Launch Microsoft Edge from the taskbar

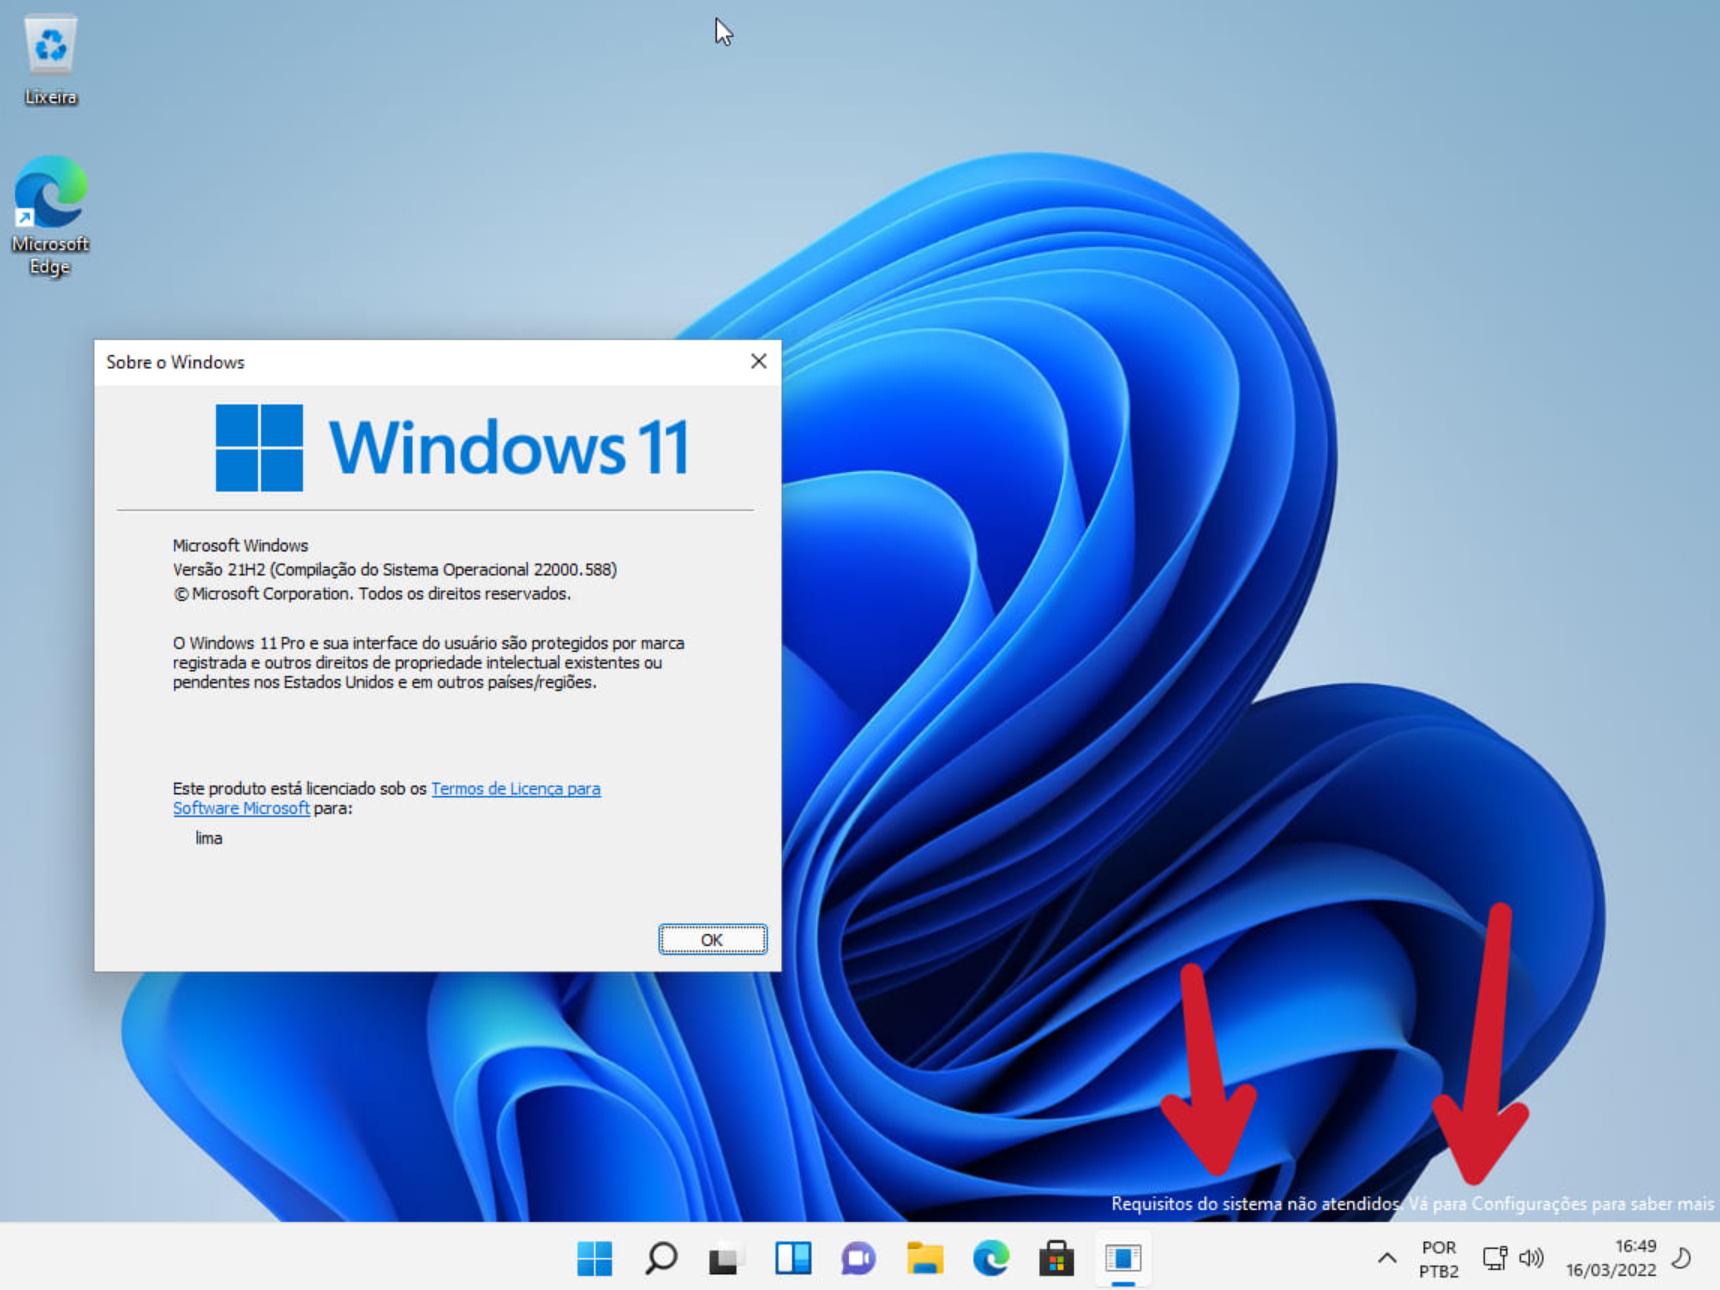[991, 1258]
